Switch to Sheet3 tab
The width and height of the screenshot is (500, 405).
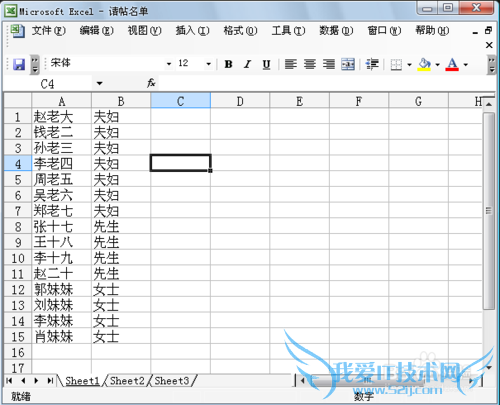tap(172, 381)
